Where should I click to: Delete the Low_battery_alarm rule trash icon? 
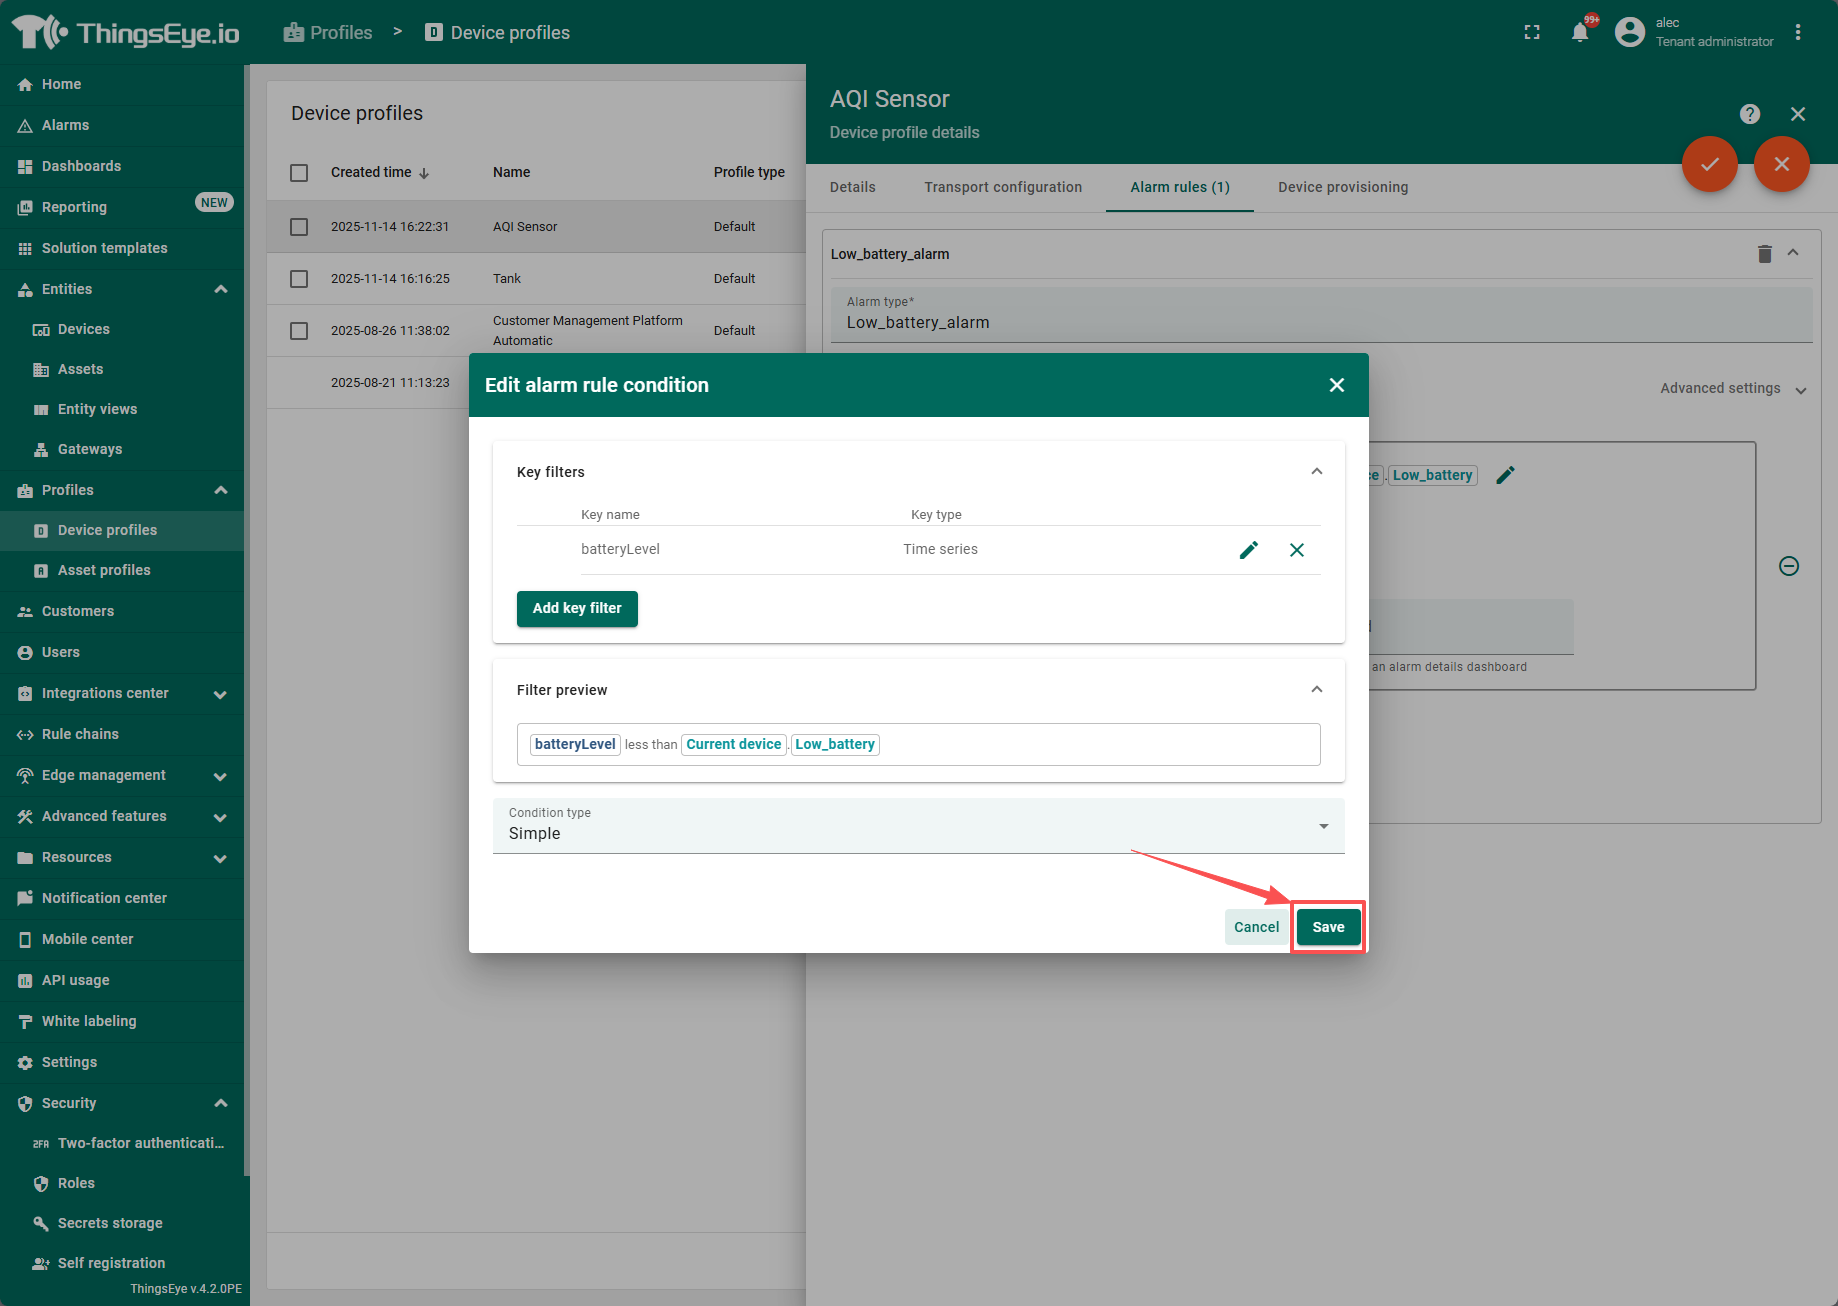coord(1764,254)
